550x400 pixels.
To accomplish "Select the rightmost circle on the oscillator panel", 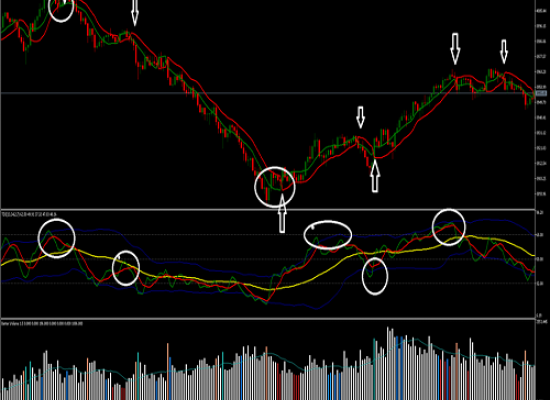I will 449,227.
